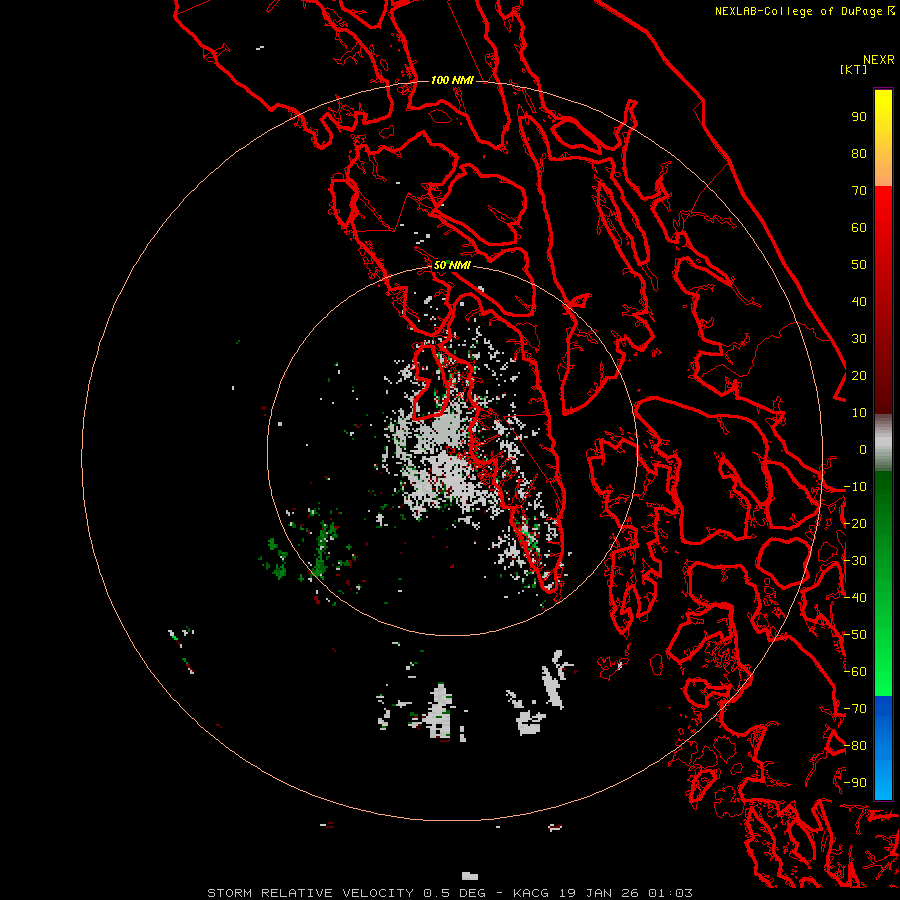Click the blue bottom segment of color bar

[x=883, y=748]
